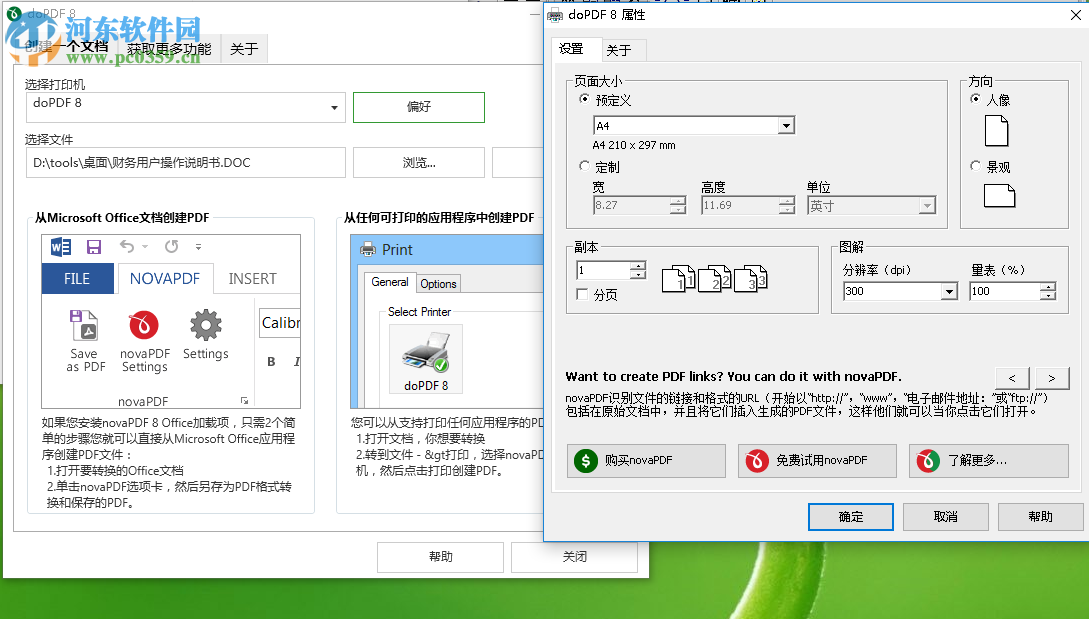Viewport: 1089px width, 619px height.
Task: Switch to the 关于 tab in the properties dialog
Action: (622, 49)
